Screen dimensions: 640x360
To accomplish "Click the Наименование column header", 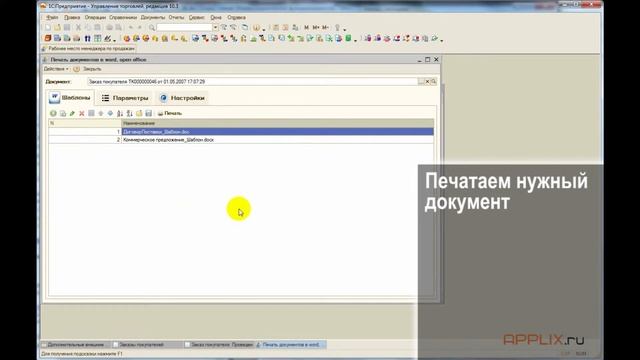I will [278, 123].
